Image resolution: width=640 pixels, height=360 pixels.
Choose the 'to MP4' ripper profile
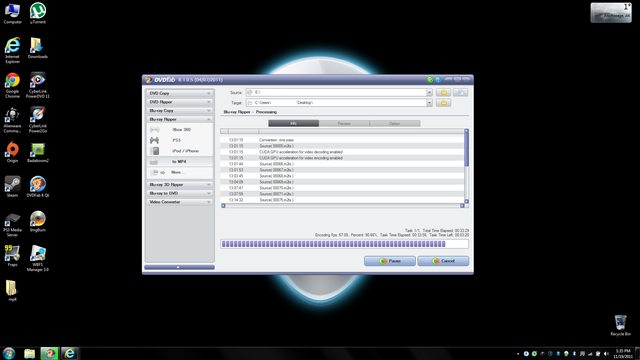click(x=180, y=162)
